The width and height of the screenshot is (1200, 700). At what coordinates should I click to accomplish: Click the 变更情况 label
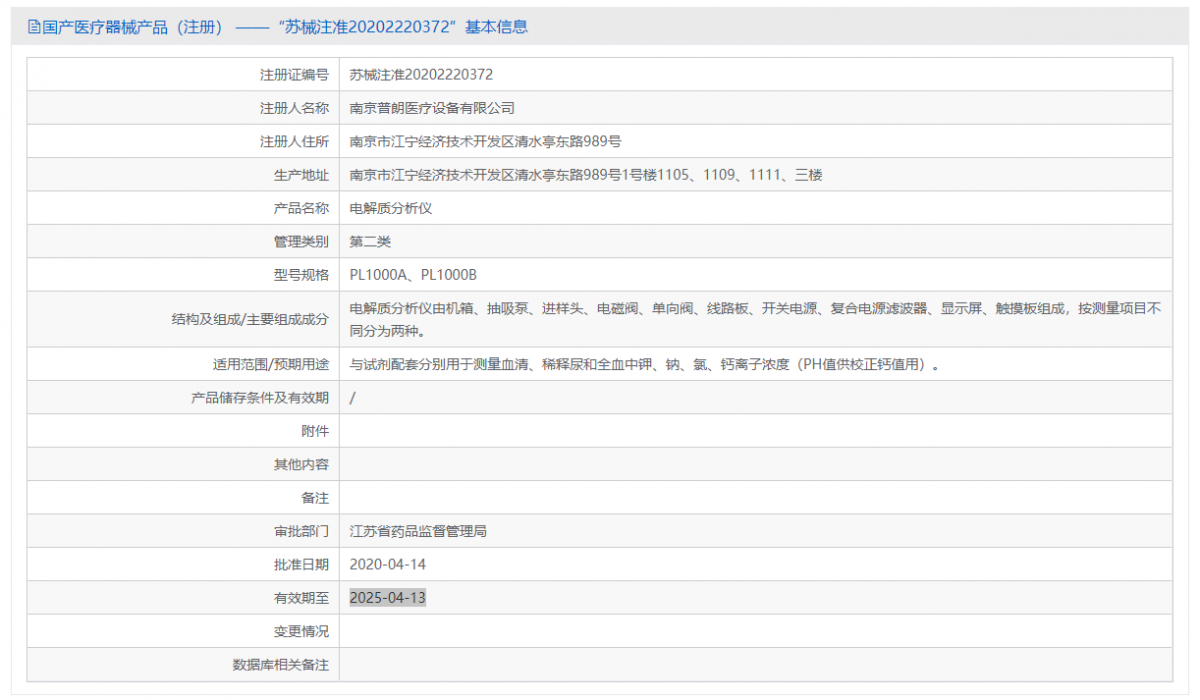(x=301, y=631)
